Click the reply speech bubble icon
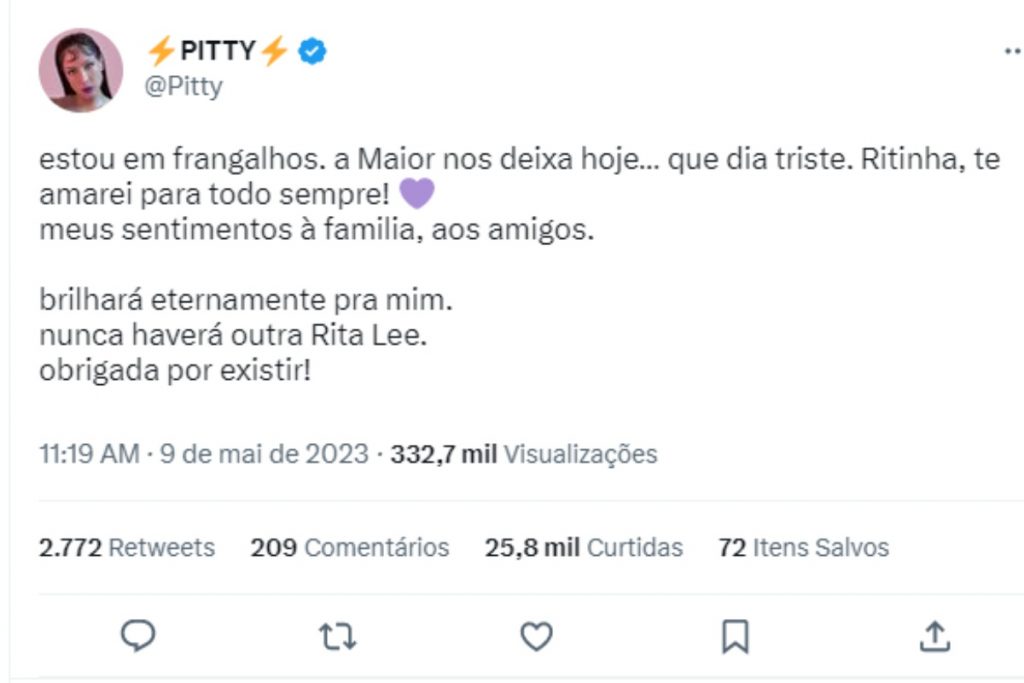Screen dimensions: 1024x683 click(137, 635)
